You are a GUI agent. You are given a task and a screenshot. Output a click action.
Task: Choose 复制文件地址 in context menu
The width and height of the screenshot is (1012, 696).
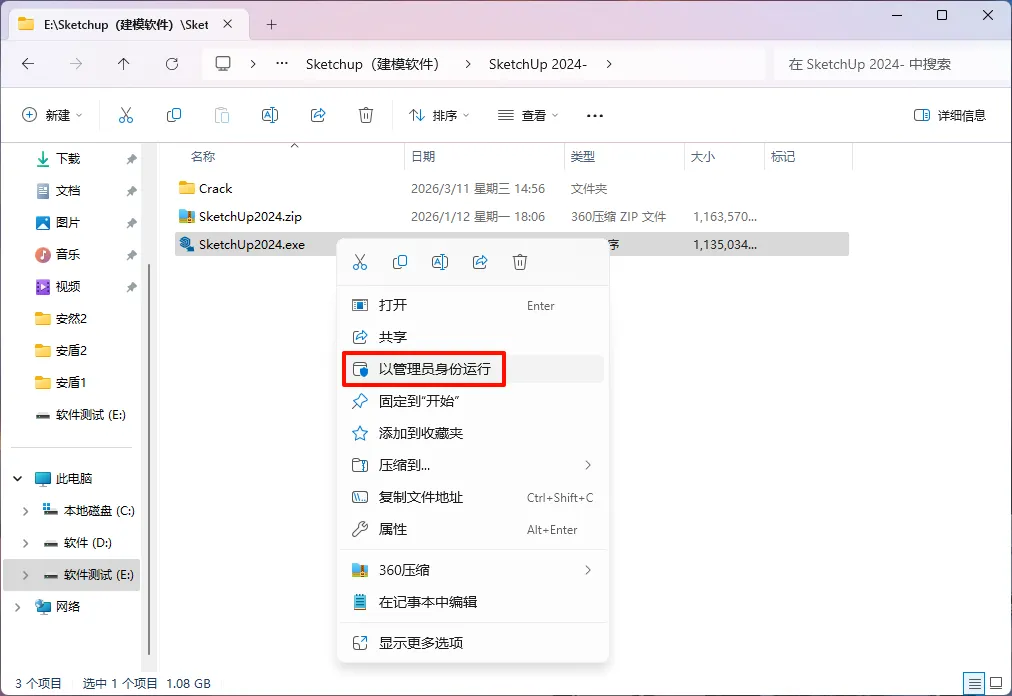pyautogui.click(x=473, y=497)
